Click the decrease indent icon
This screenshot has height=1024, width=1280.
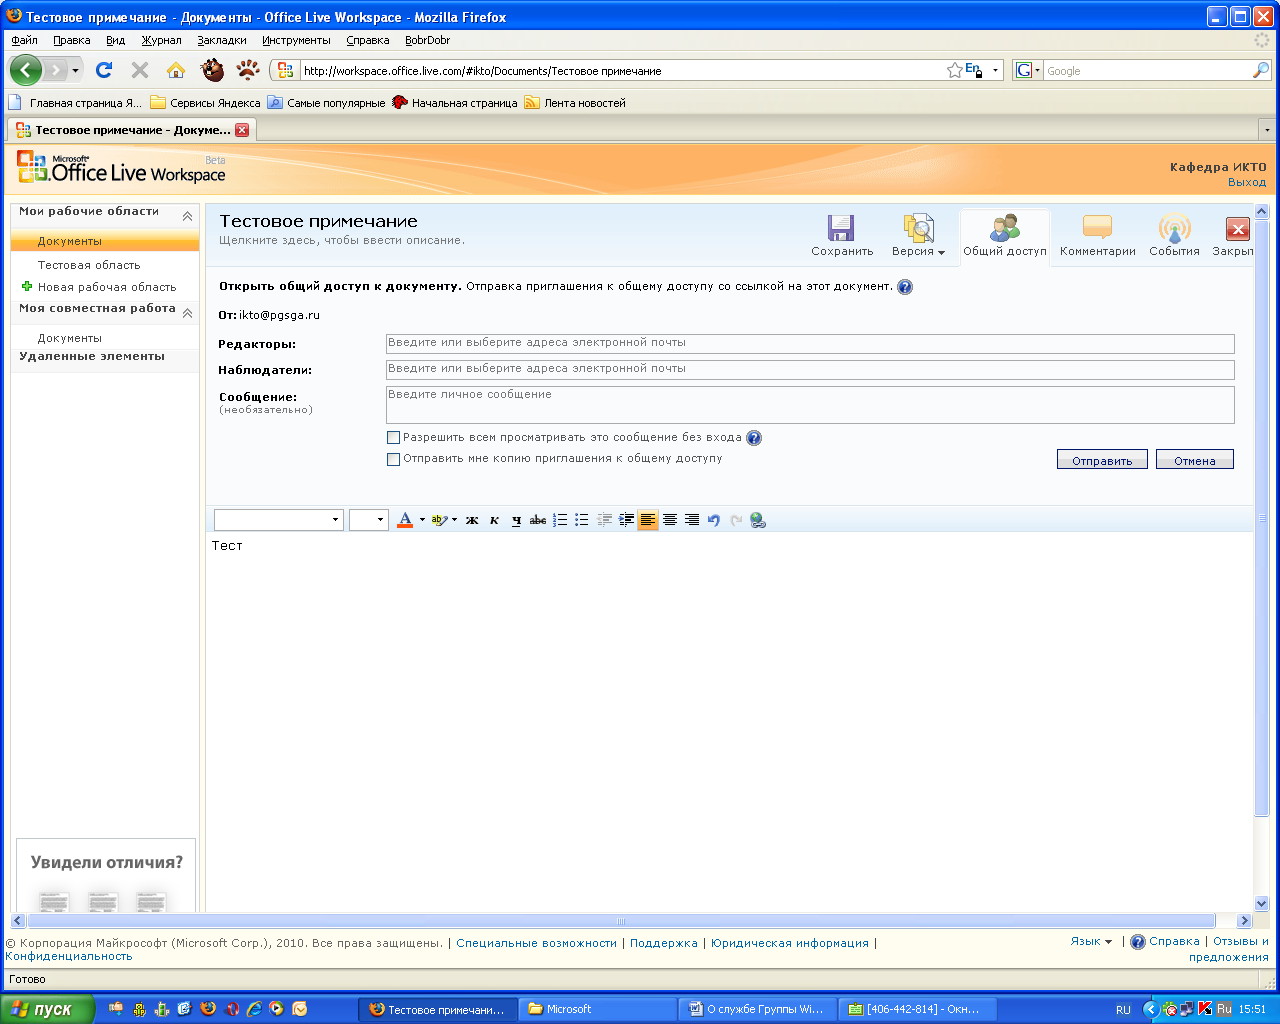pyautogui.click(x=604, y=520)
